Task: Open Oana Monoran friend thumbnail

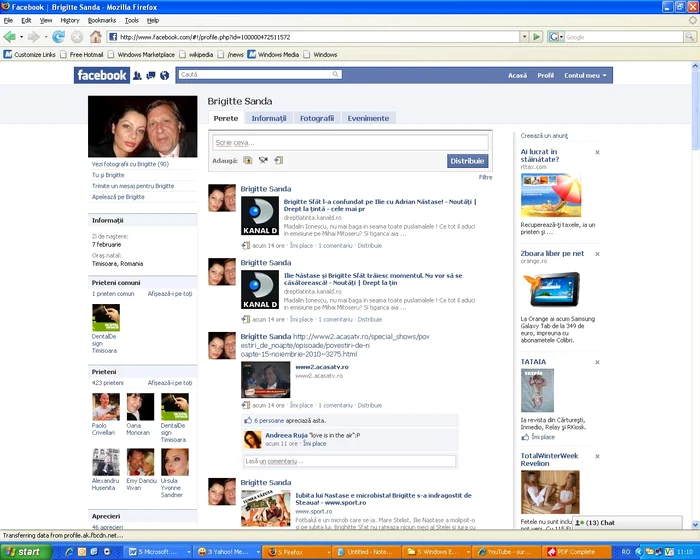Action: [x=140, y=407]
